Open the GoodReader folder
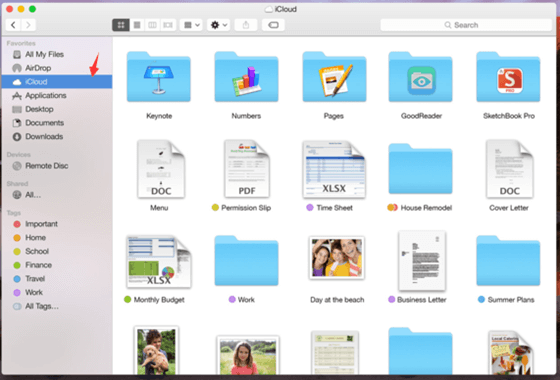This screenshot has width=560, height=380. coord(420,77)
